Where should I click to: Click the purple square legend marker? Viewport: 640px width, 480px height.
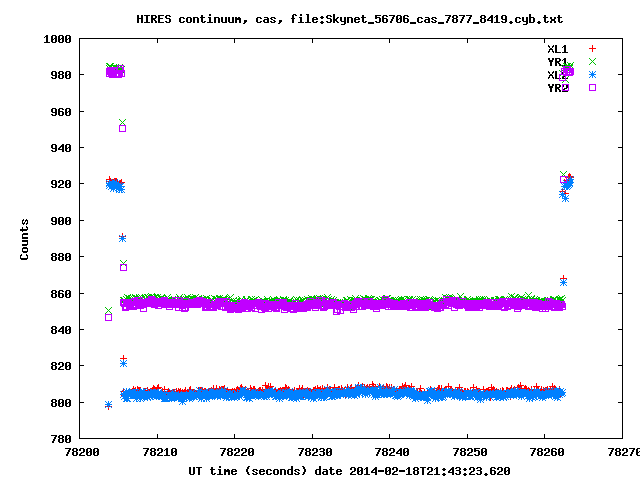tap(592, 87)
